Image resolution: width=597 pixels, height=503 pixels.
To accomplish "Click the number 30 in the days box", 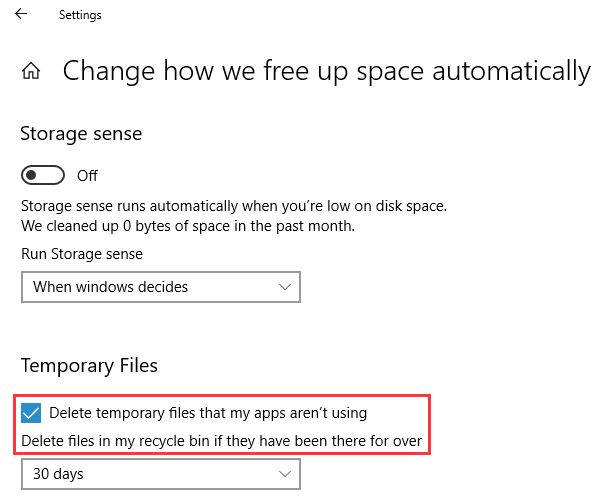I will coord(41,474).
